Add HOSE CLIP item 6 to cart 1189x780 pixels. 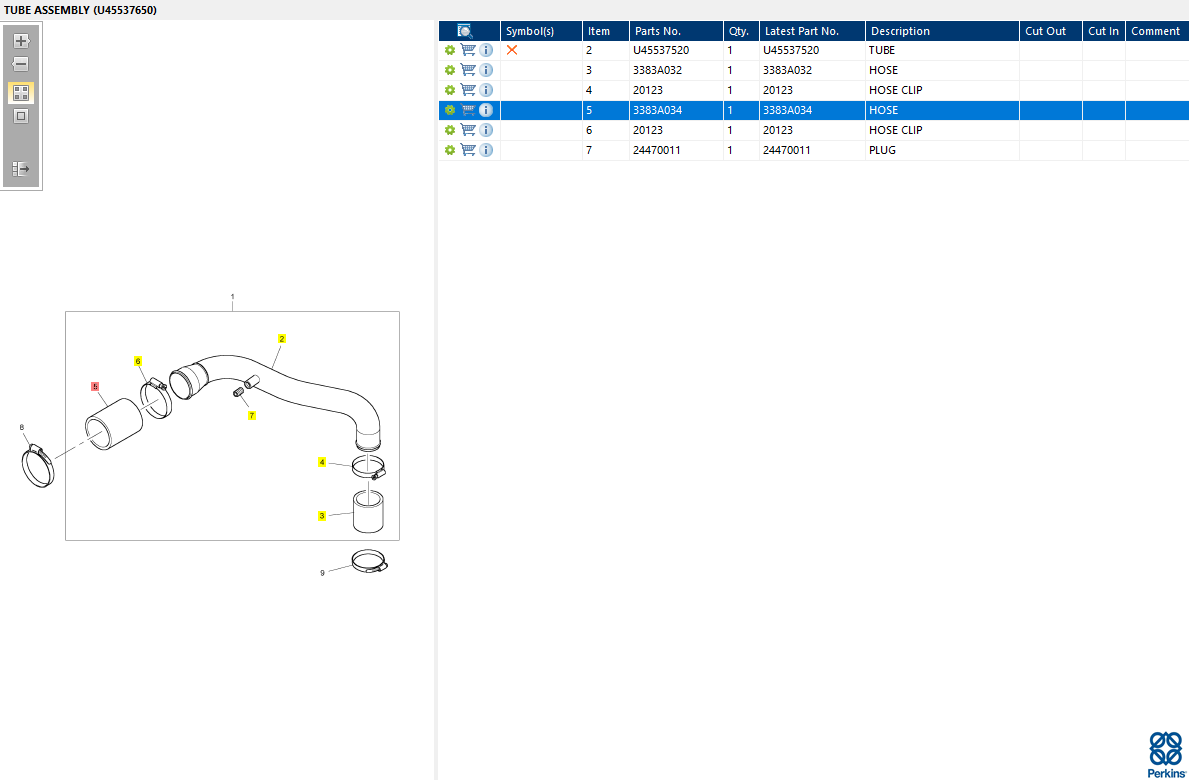(x=469, y=130)
